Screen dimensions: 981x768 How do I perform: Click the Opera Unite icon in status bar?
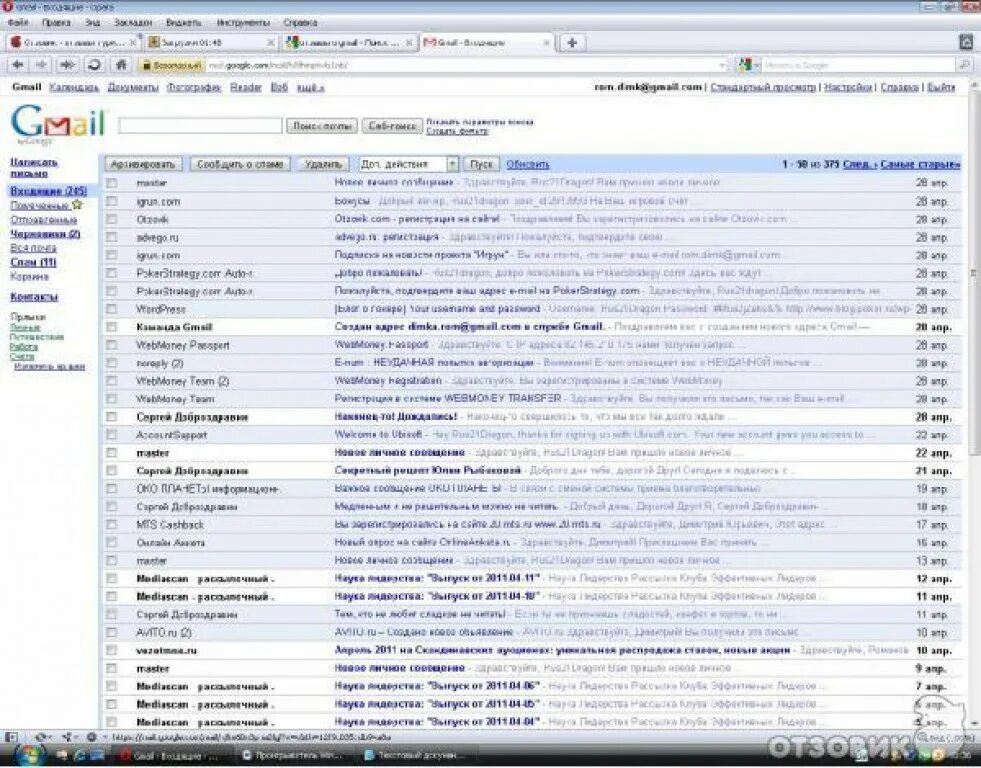[68, 737]
